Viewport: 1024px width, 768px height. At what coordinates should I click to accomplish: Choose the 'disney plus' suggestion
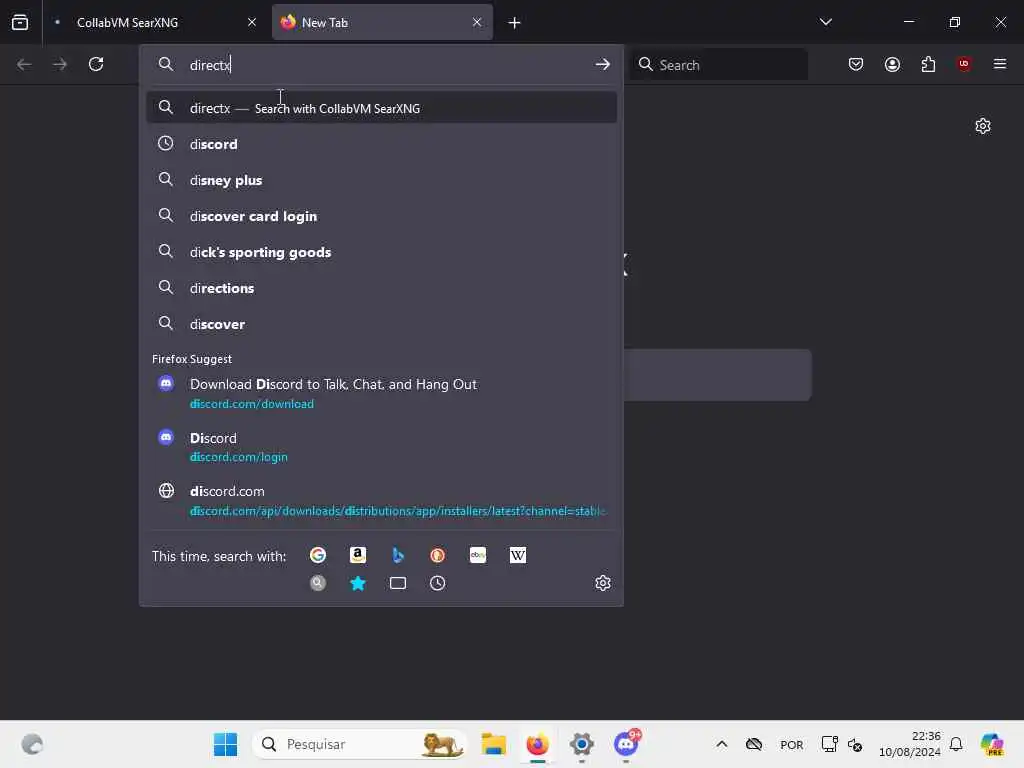(x=381, y=180)
